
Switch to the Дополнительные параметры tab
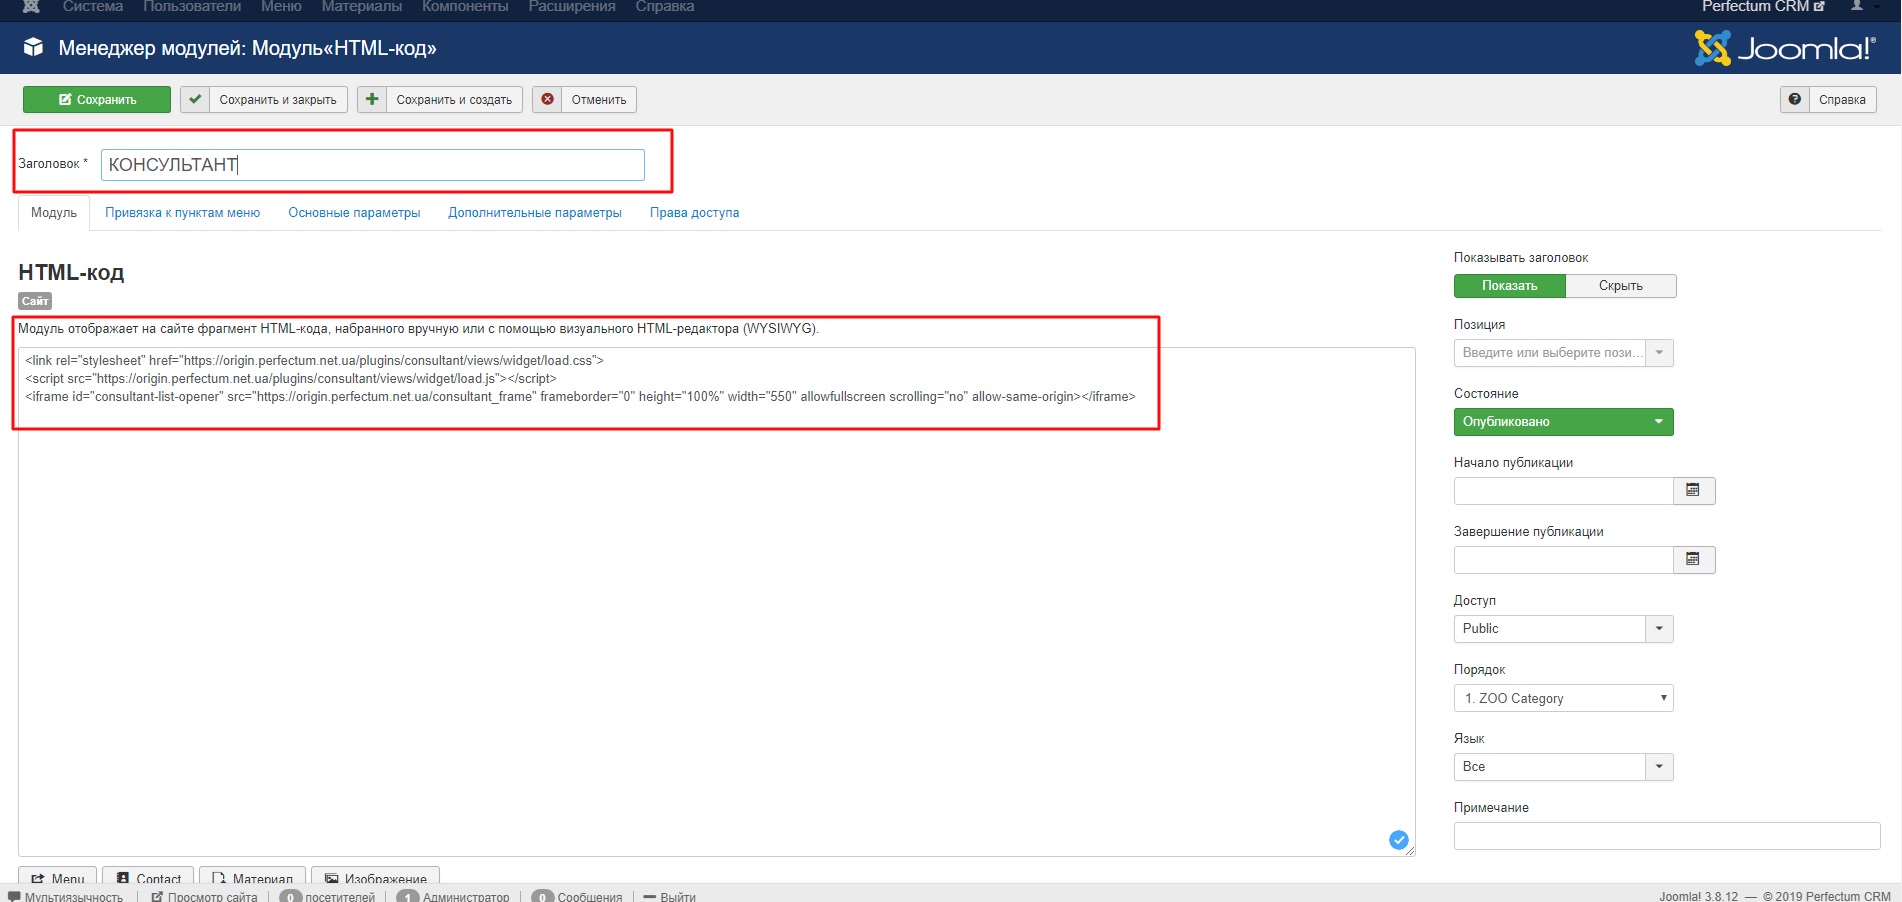(x=535, y=213)
